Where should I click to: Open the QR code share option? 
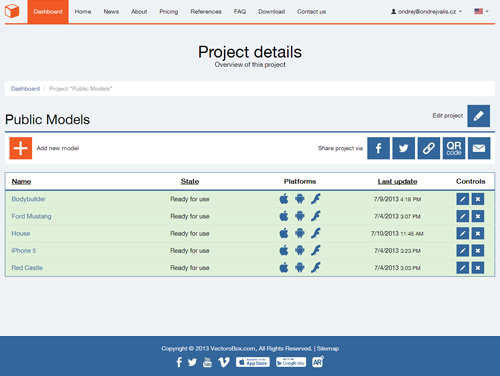454,148
